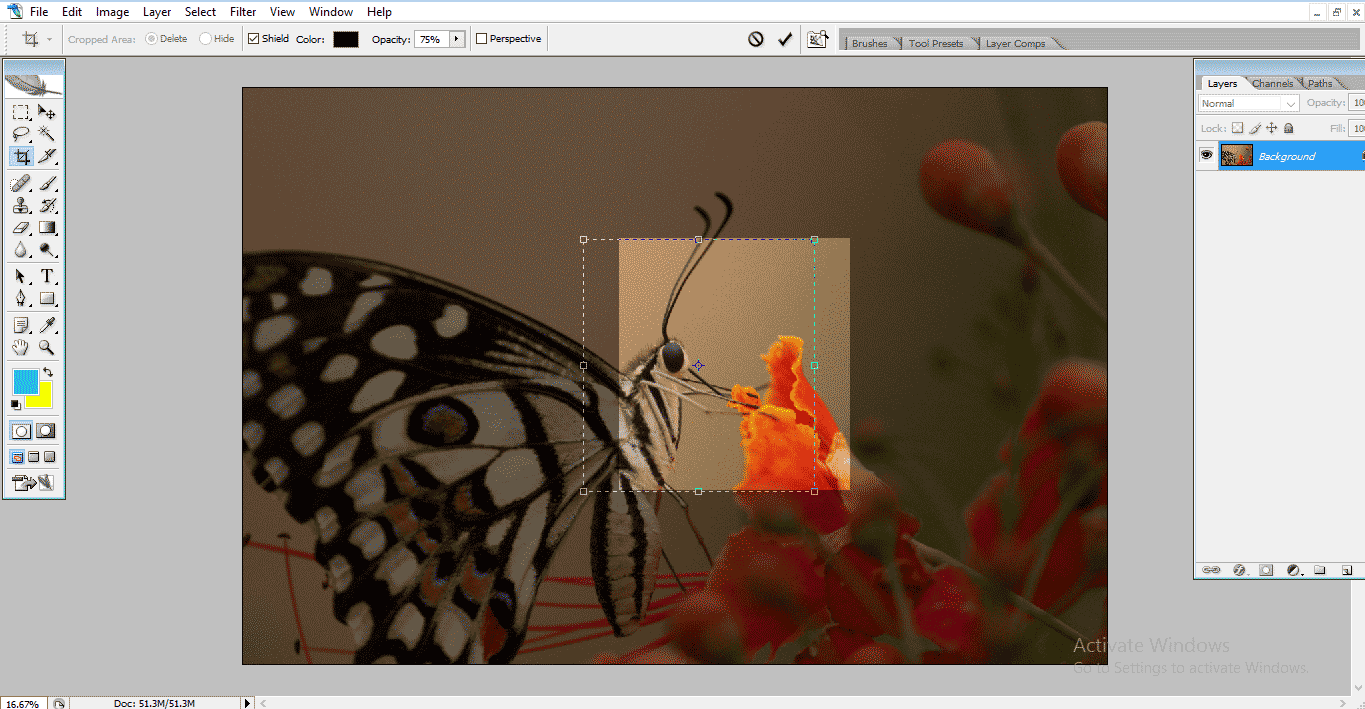Choose Delete cropped area radio option
Screen dimensions: 1365x709
151,39
